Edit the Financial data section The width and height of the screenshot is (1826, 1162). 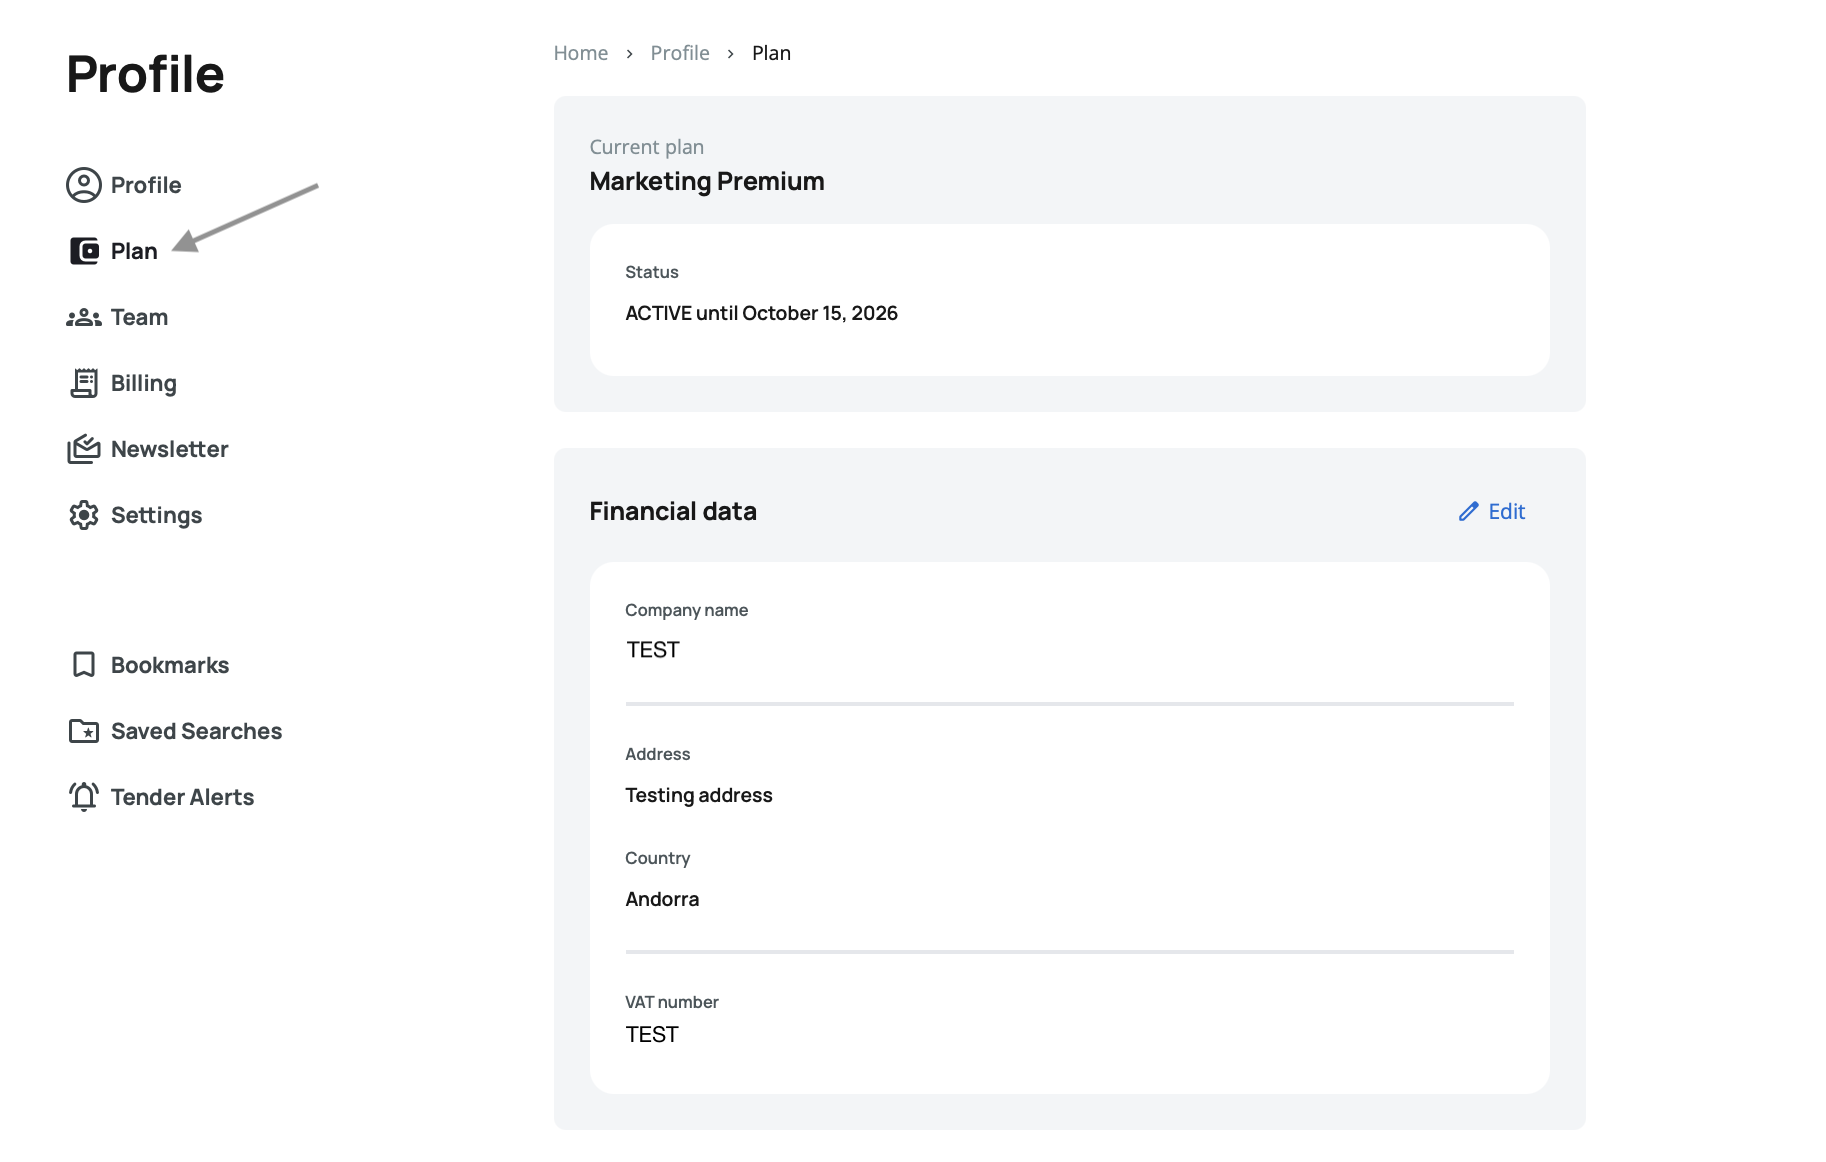coord(1505,512)
